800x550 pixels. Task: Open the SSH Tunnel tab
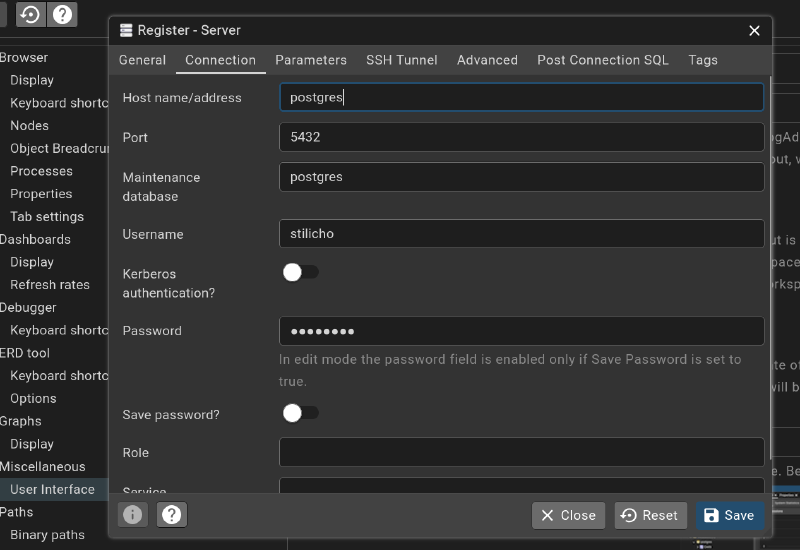pos(401,60)
